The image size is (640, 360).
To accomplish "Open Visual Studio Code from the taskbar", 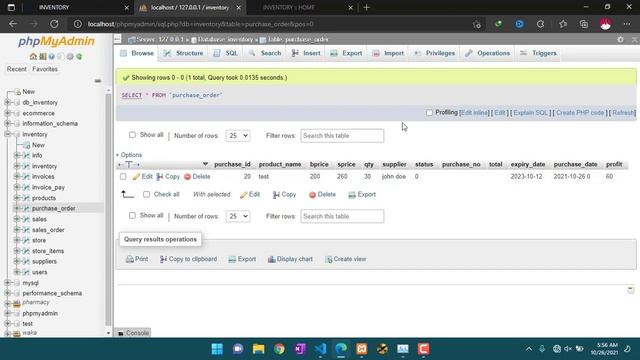I will pos(320,349).
